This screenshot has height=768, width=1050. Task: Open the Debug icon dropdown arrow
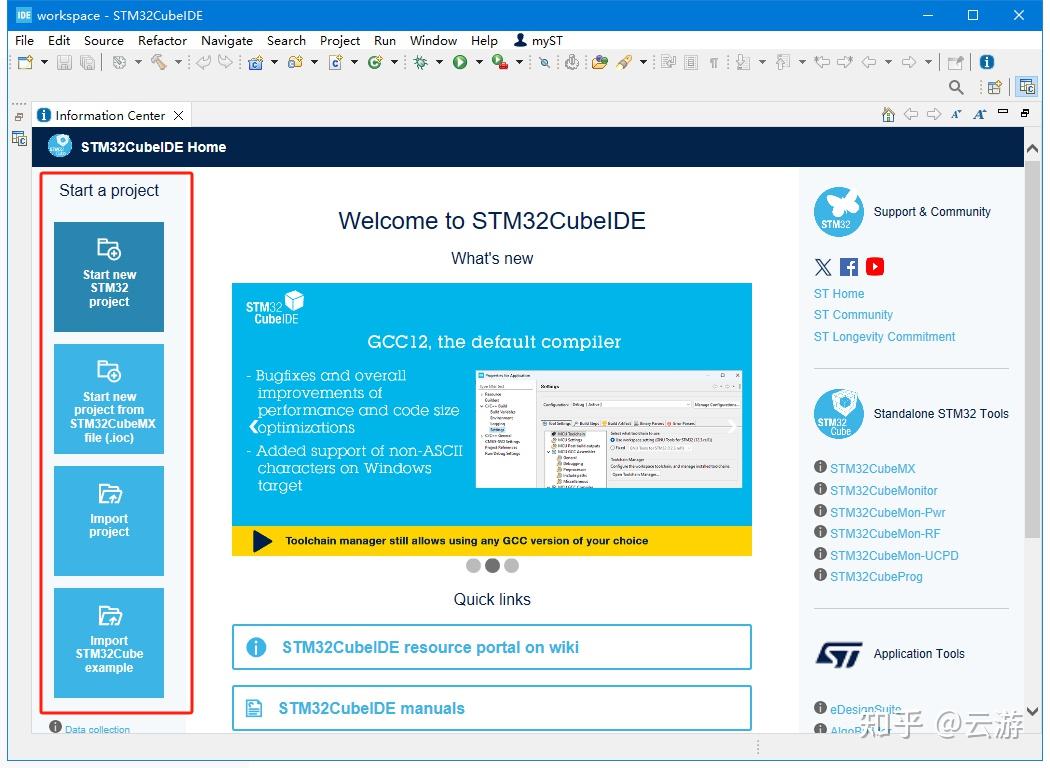[x=438, y=62]
